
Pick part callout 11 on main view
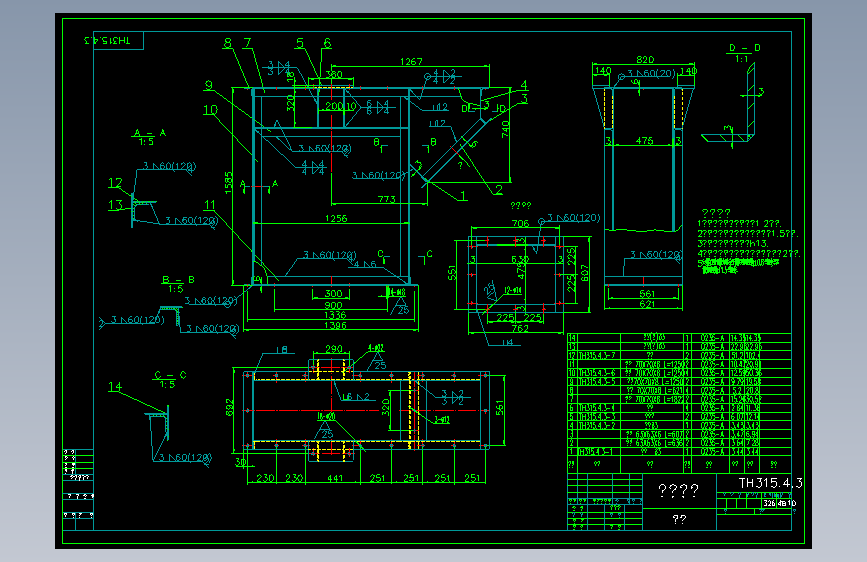(210, 205)
